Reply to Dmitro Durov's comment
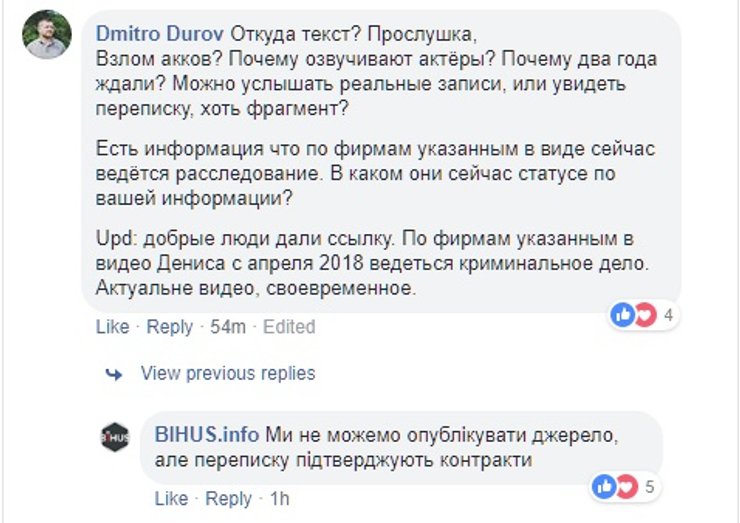The height and width of the screenshot is (523, 740). click(169, 327)
